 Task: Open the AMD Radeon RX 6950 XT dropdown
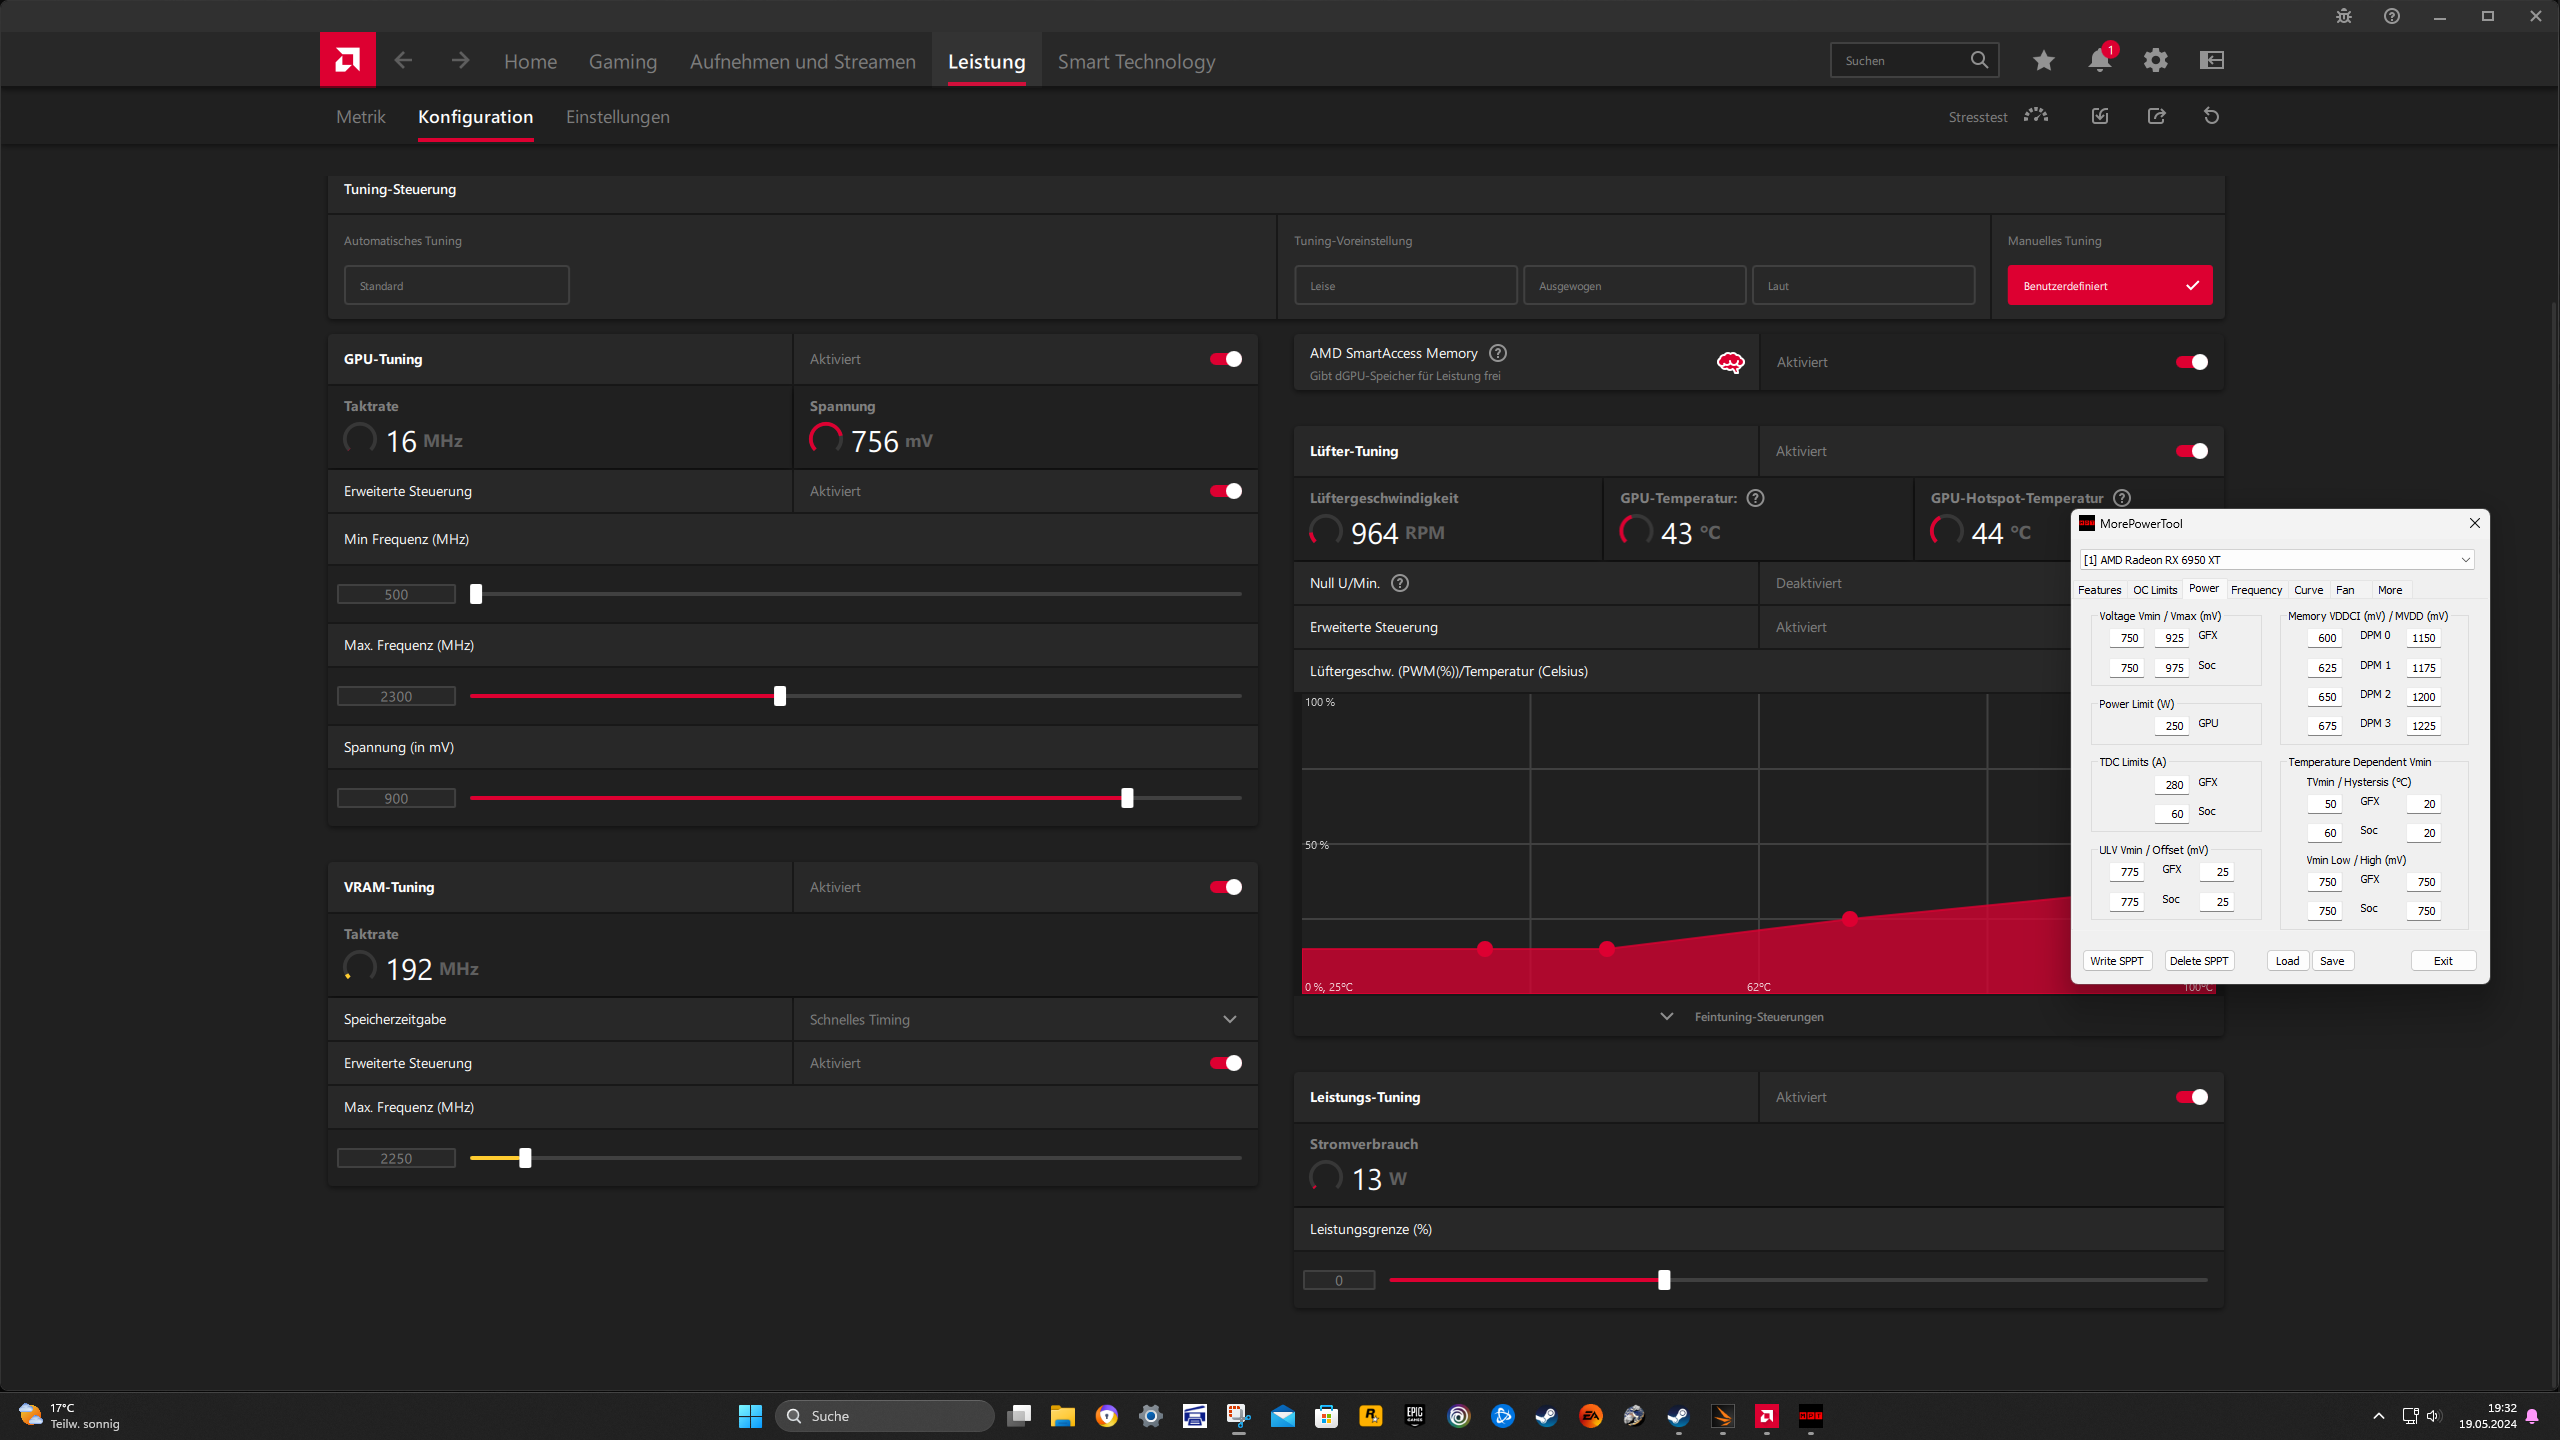click(x=2276, y=560)
